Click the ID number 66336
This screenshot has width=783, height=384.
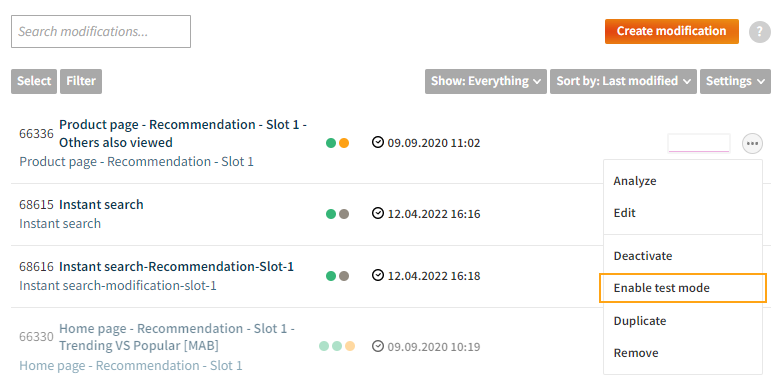pyautogui.click(x=36, y=133)
